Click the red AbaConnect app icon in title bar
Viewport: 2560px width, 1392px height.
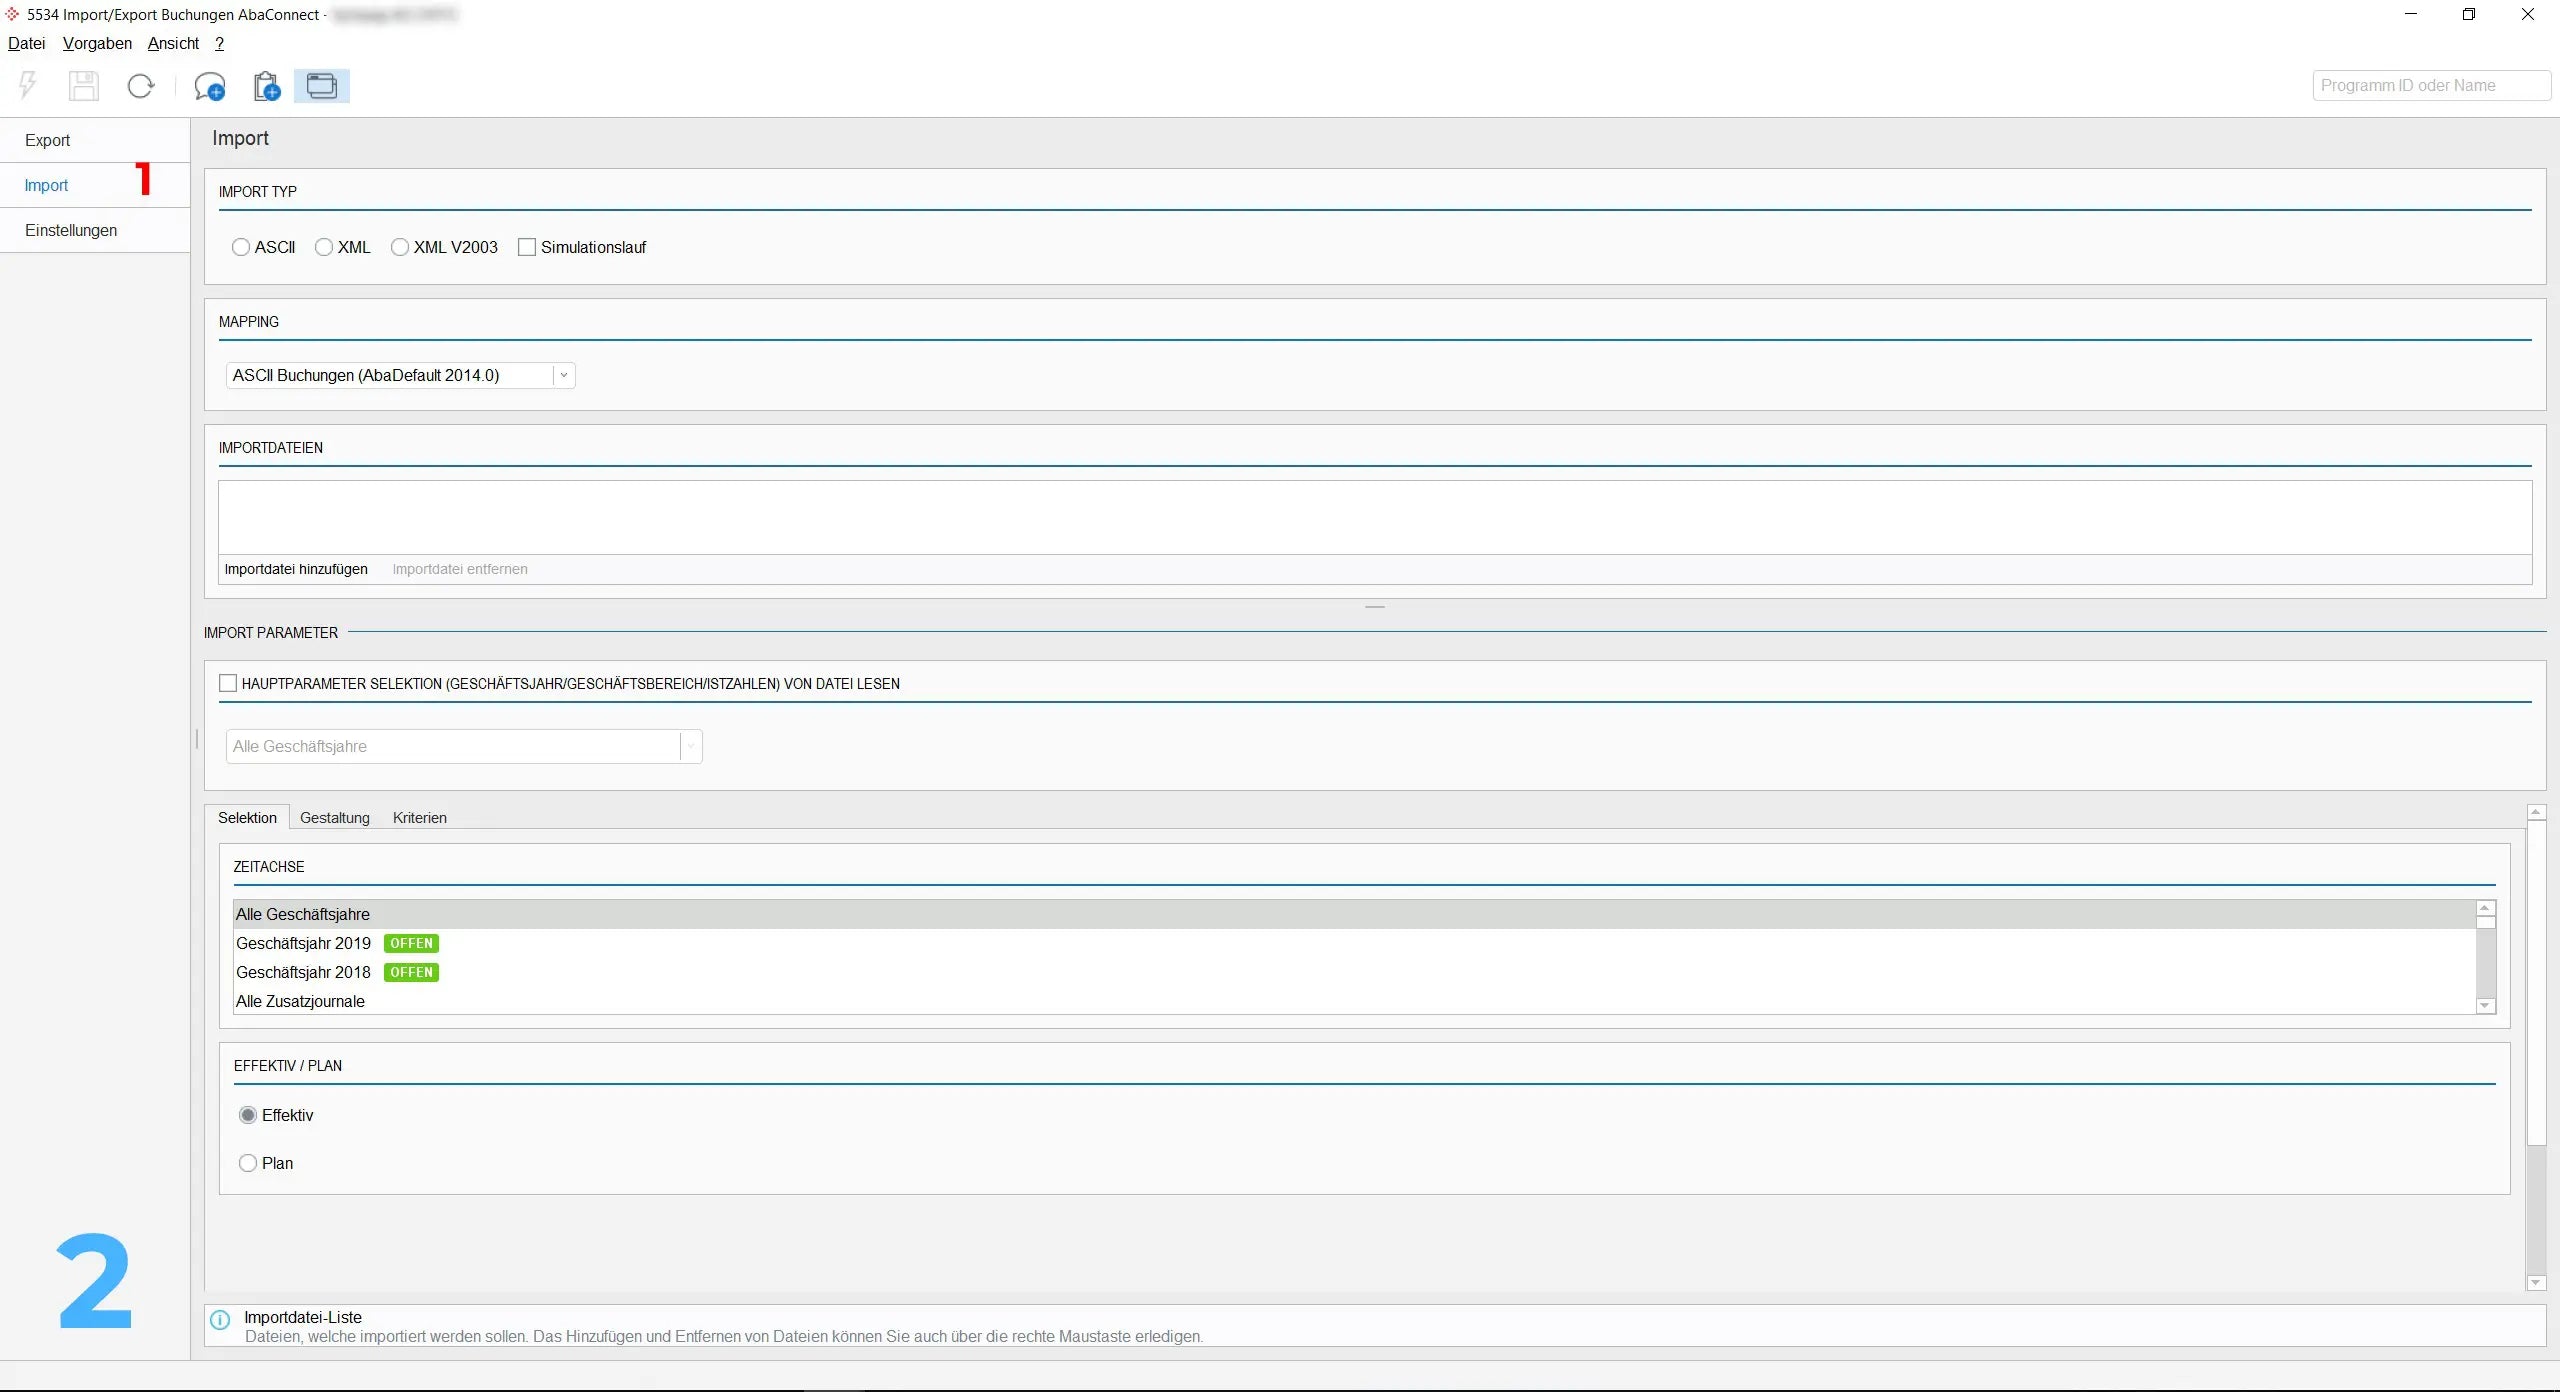(12, 15)
